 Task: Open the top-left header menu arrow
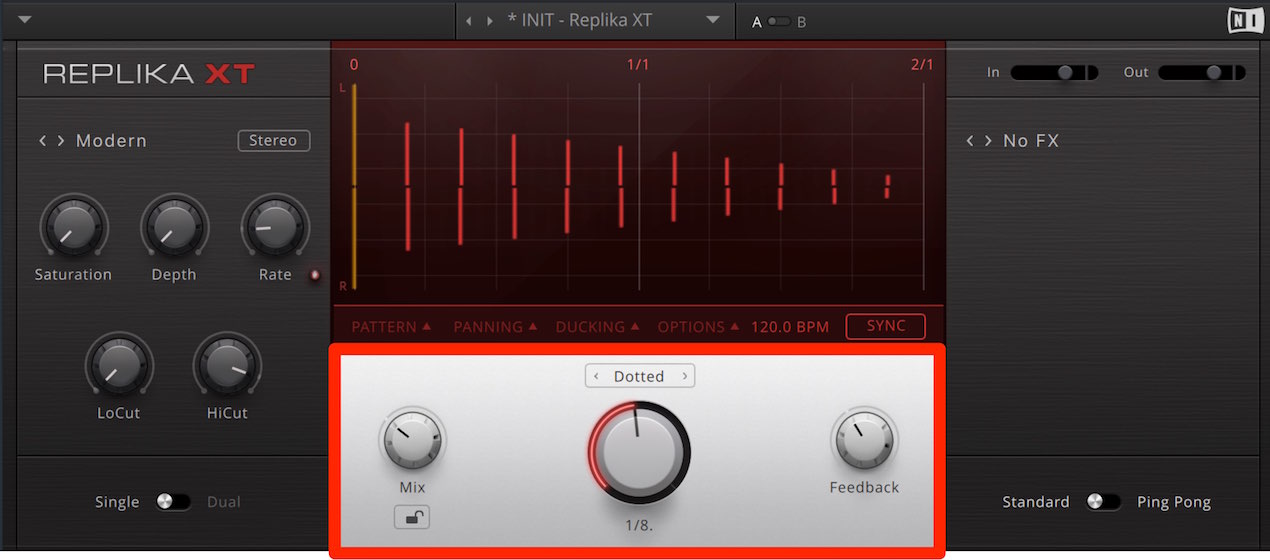click(25, 20)
